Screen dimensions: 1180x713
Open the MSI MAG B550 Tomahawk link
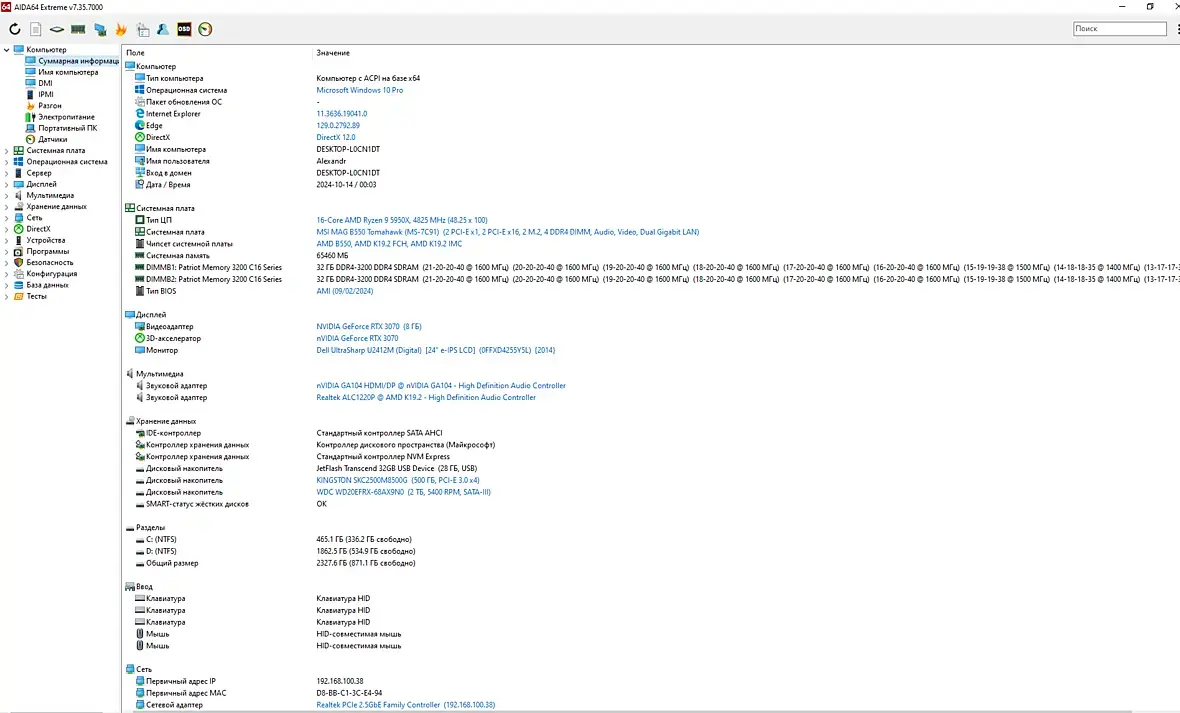(x=507, y=232)
